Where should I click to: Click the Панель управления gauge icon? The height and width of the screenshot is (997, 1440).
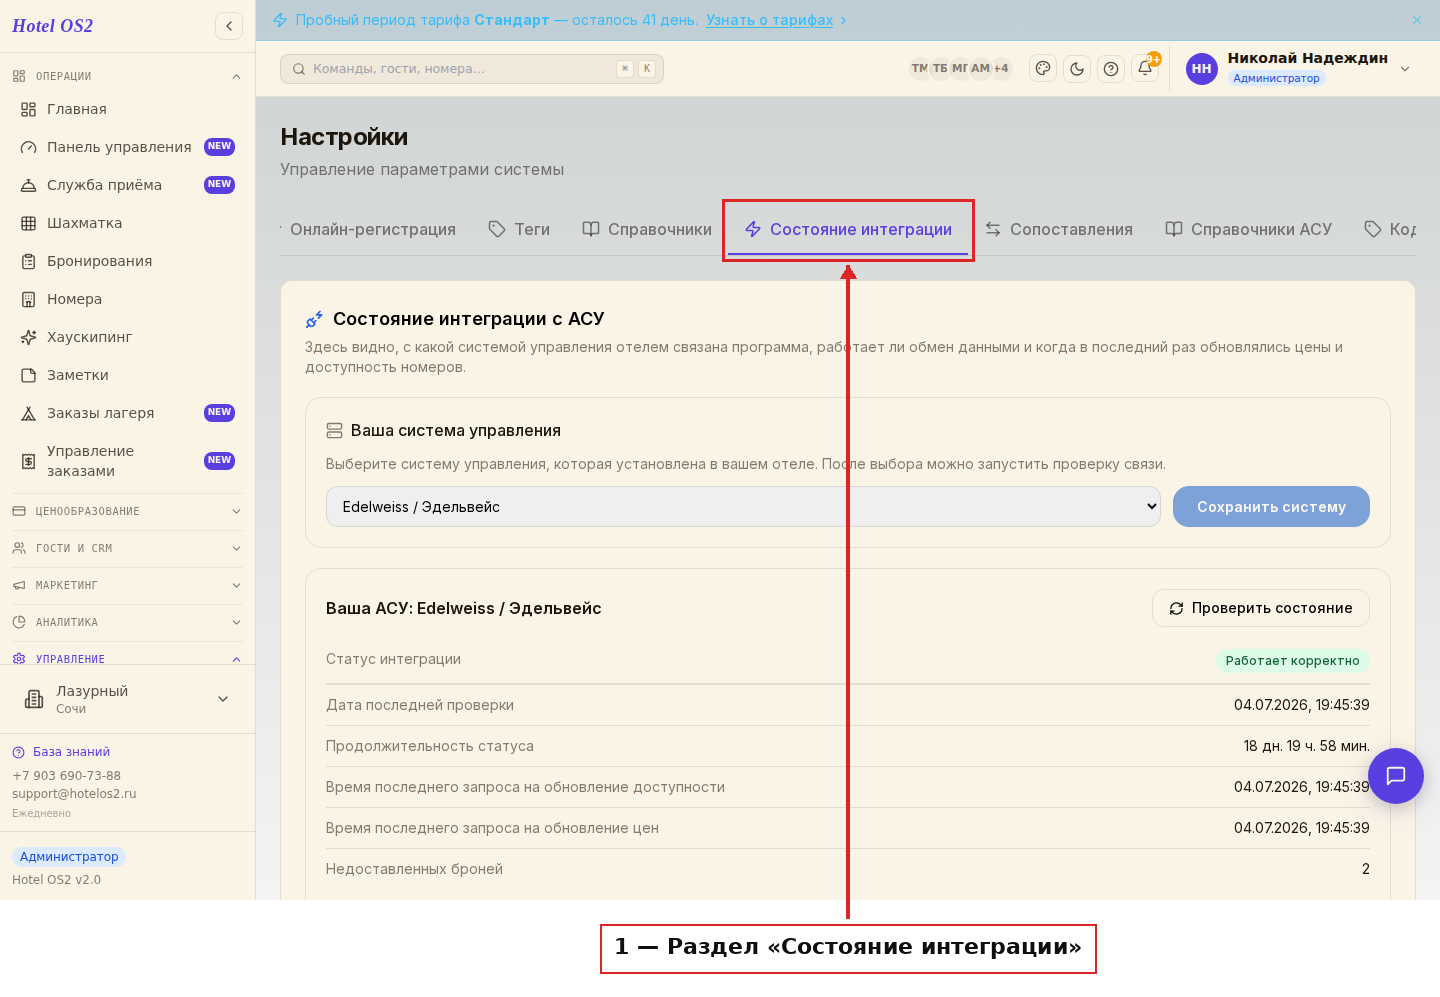29,147
